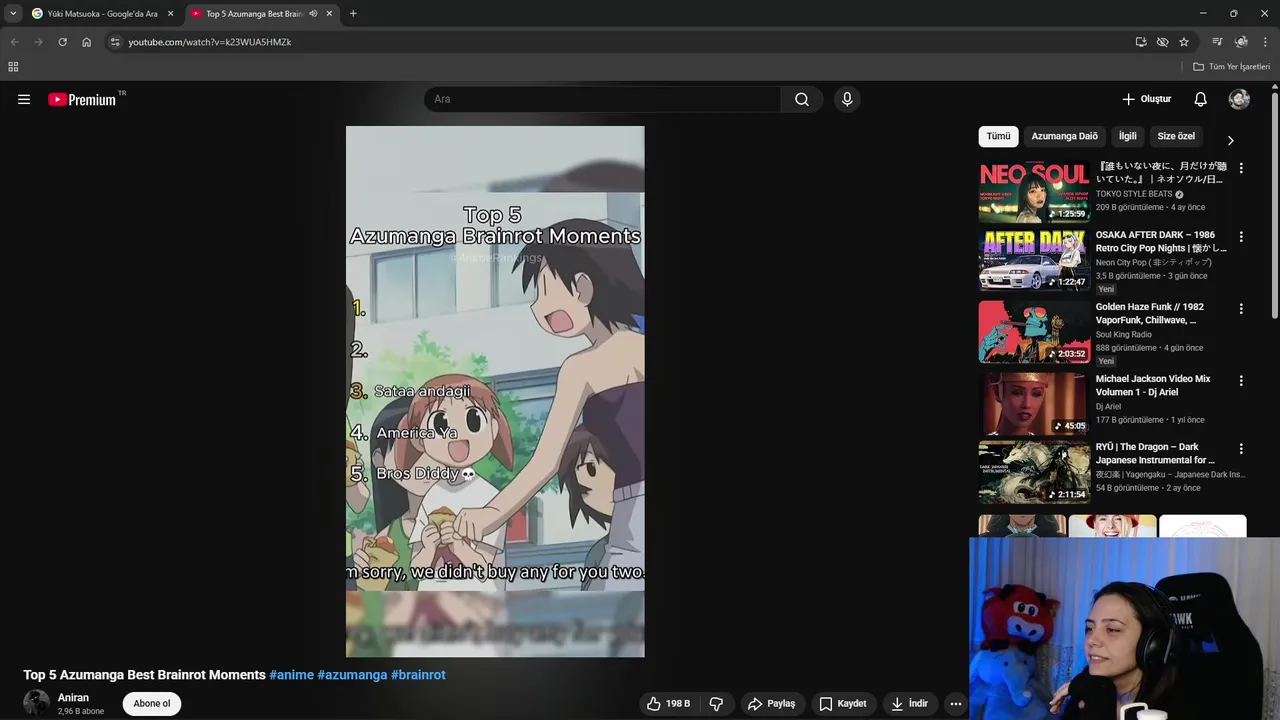The image size is (1280, 720).
Task: Click the Oluştur create button
Action: [1146, 99]
